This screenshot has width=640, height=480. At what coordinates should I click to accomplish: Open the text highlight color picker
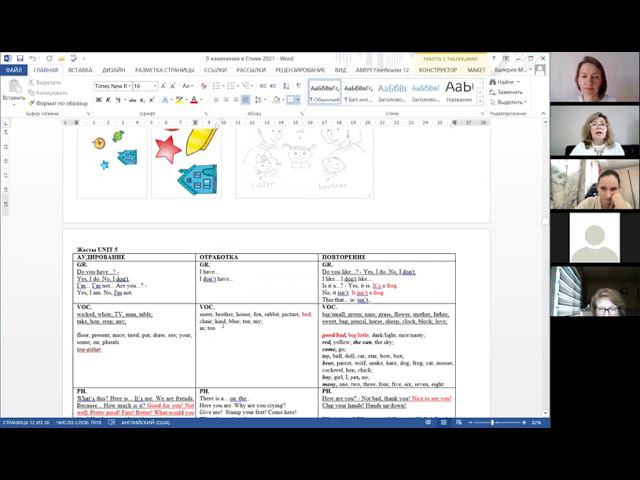[186, 100]
